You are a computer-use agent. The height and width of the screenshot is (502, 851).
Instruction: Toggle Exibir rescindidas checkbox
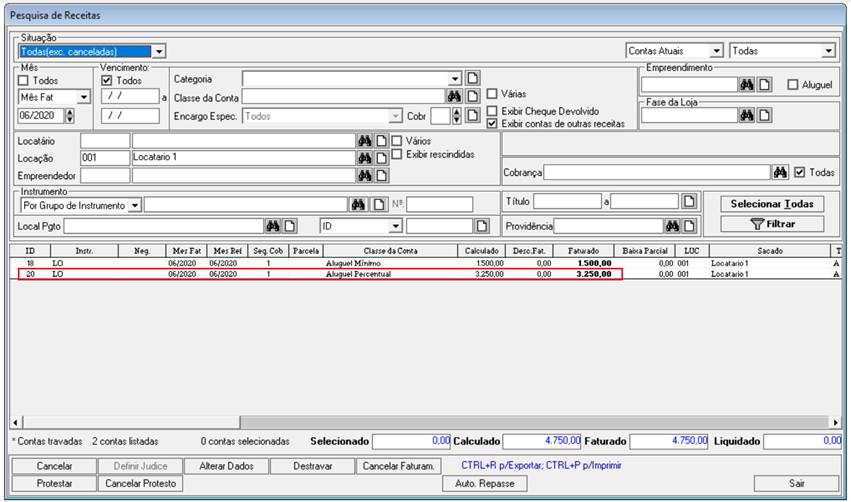click(397, 155)
